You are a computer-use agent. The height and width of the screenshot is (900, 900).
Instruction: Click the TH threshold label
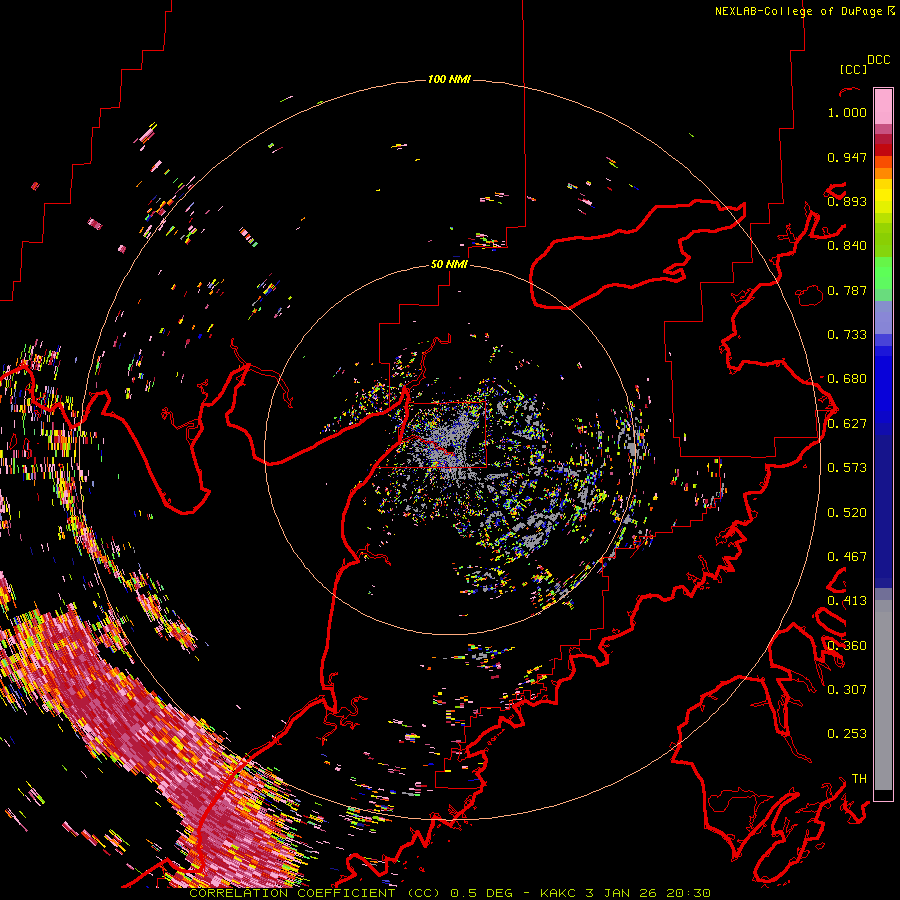pyautogui.click(x=859, y=779)
